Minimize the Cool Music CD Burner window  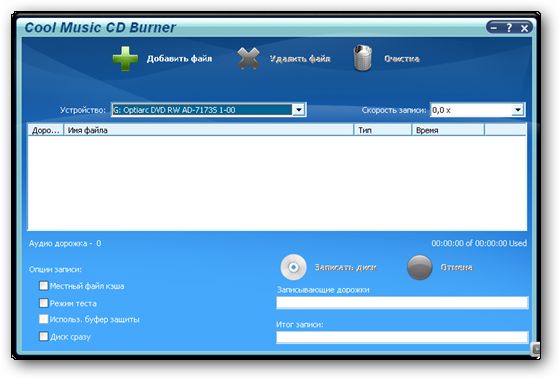(x=494, y=28)
